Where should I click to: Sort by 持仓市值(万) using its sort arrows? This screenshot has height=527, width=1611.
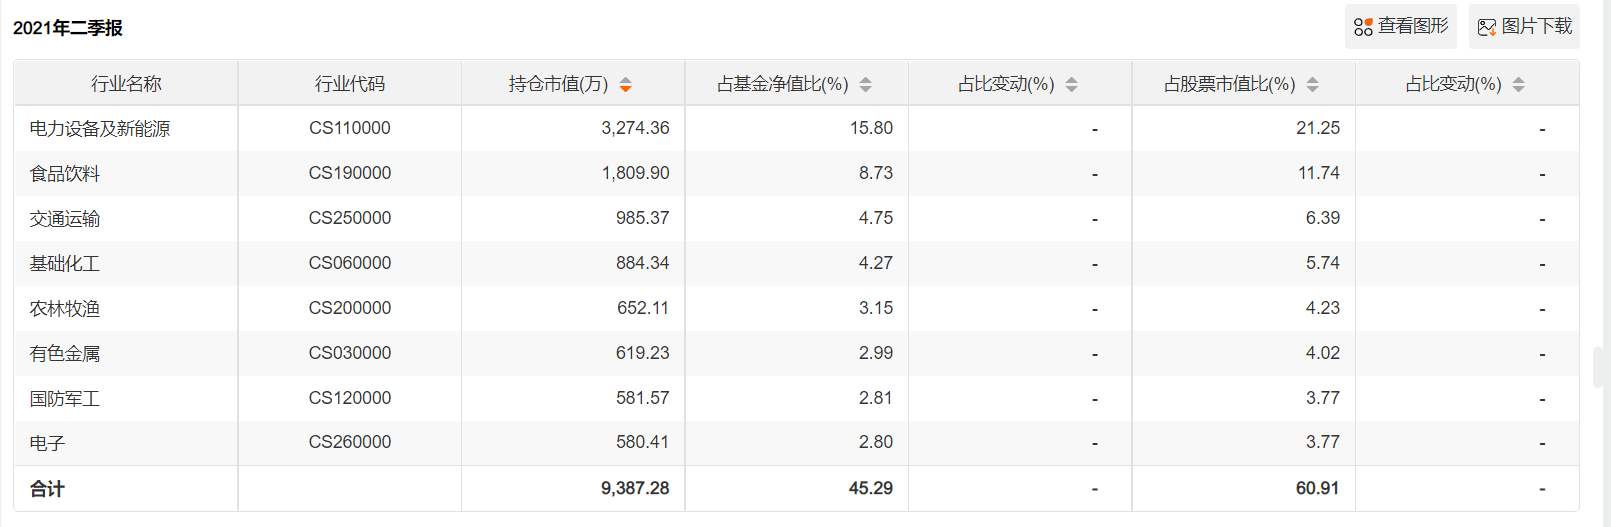[625, 84]
